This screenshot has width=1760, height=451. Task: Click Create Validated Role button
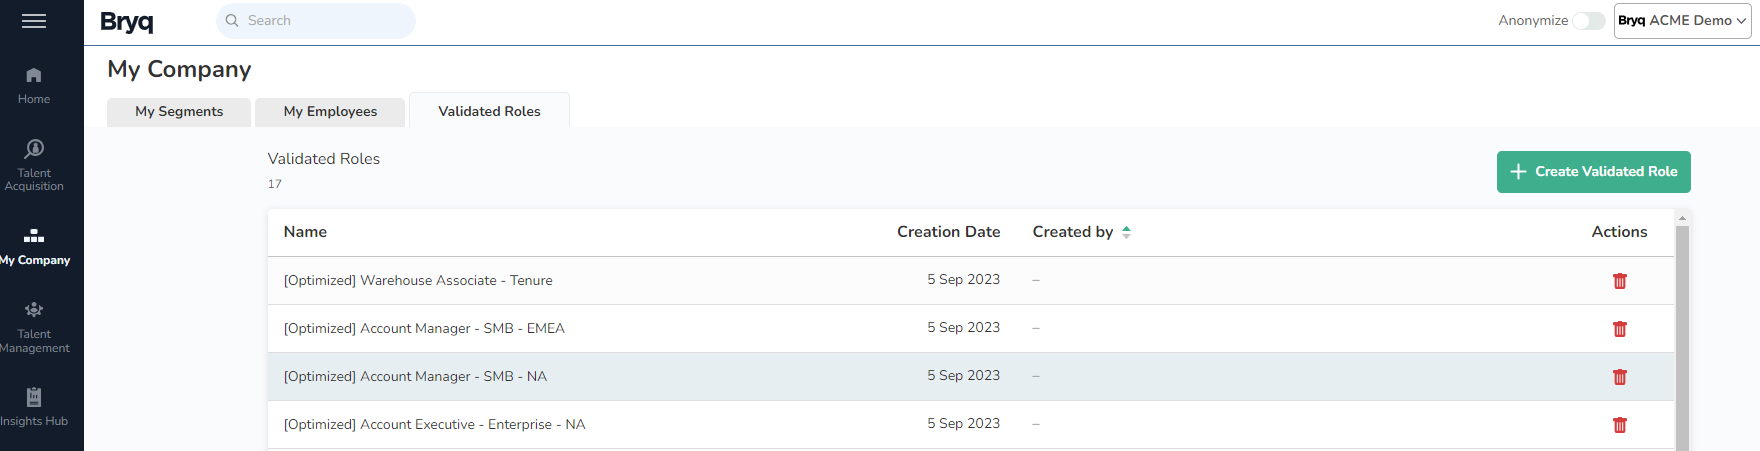point(1593,172)
